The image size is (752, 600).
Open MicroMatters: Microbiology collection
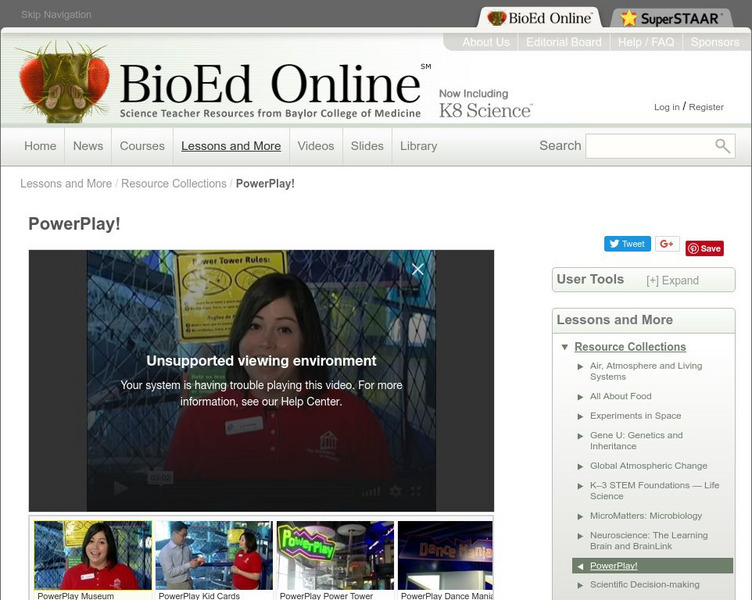point(646,516)
